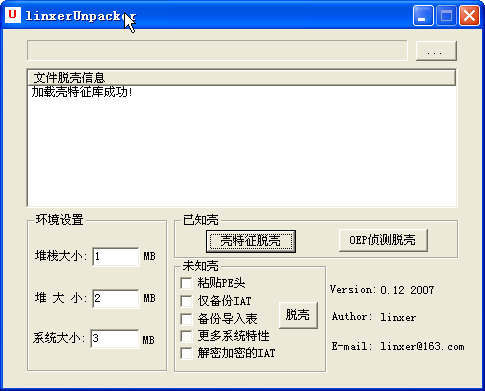Minimize the linxerUnpacker window
This screenshot has height=391, width=485.
point(423,15)
